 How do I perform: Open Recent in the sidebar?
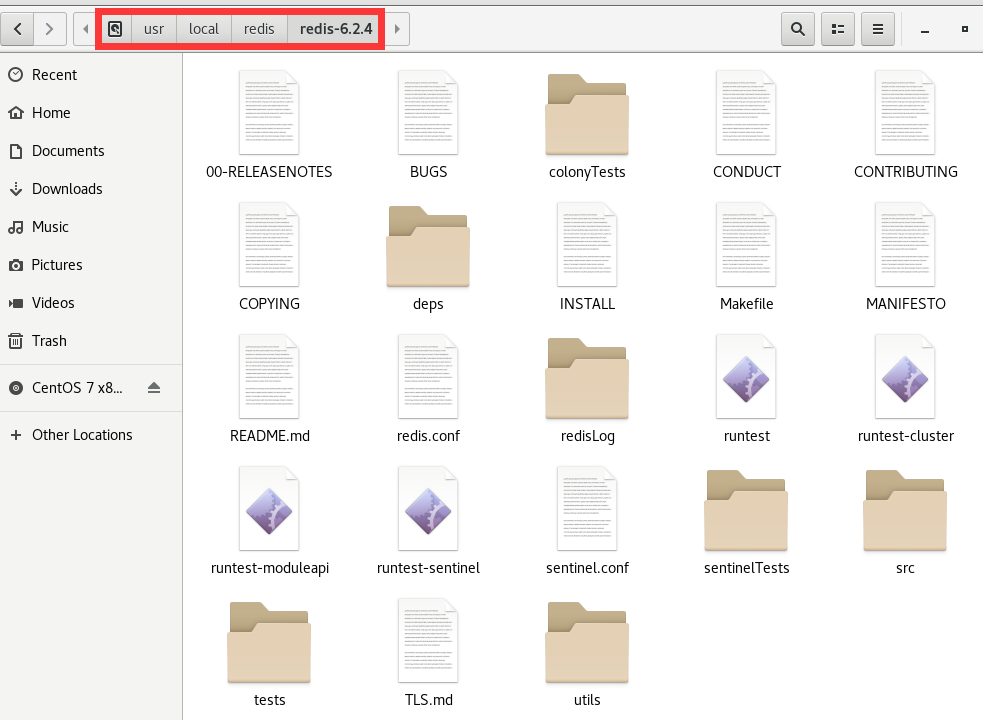tap(91, 75)
